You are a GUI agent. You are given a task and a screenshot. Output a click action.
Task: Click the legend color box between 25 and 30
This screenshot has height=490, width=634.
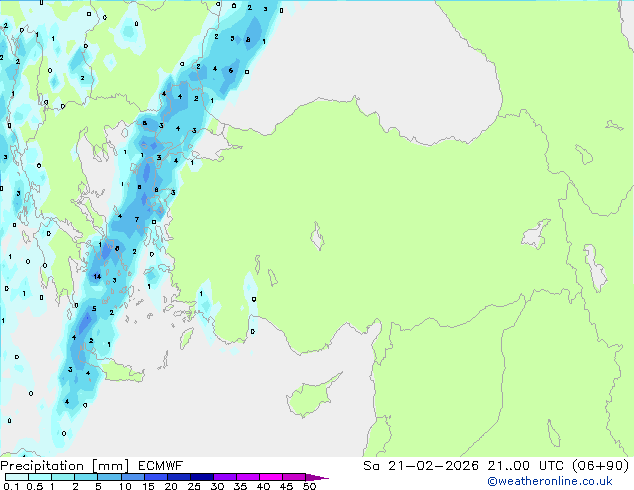202,477
